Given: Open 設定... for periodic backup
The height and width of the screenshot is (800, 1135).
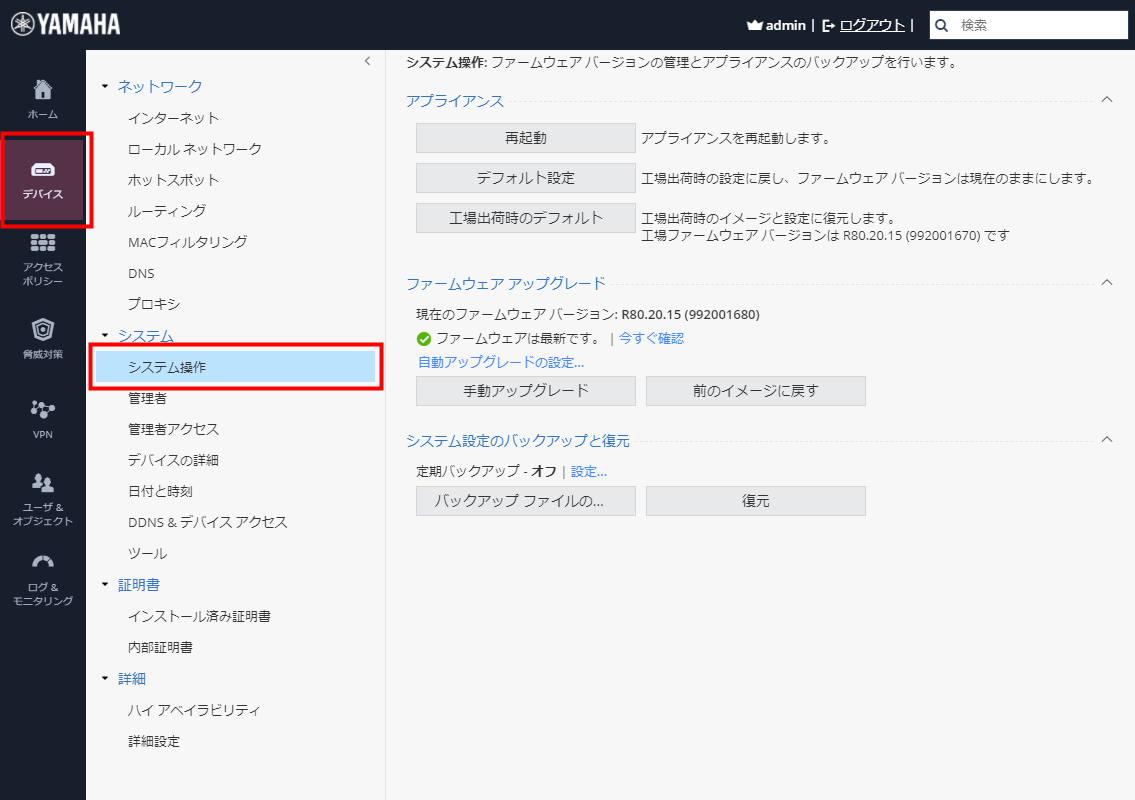Looking at the screenshot, I should click(x=589, y=471).
